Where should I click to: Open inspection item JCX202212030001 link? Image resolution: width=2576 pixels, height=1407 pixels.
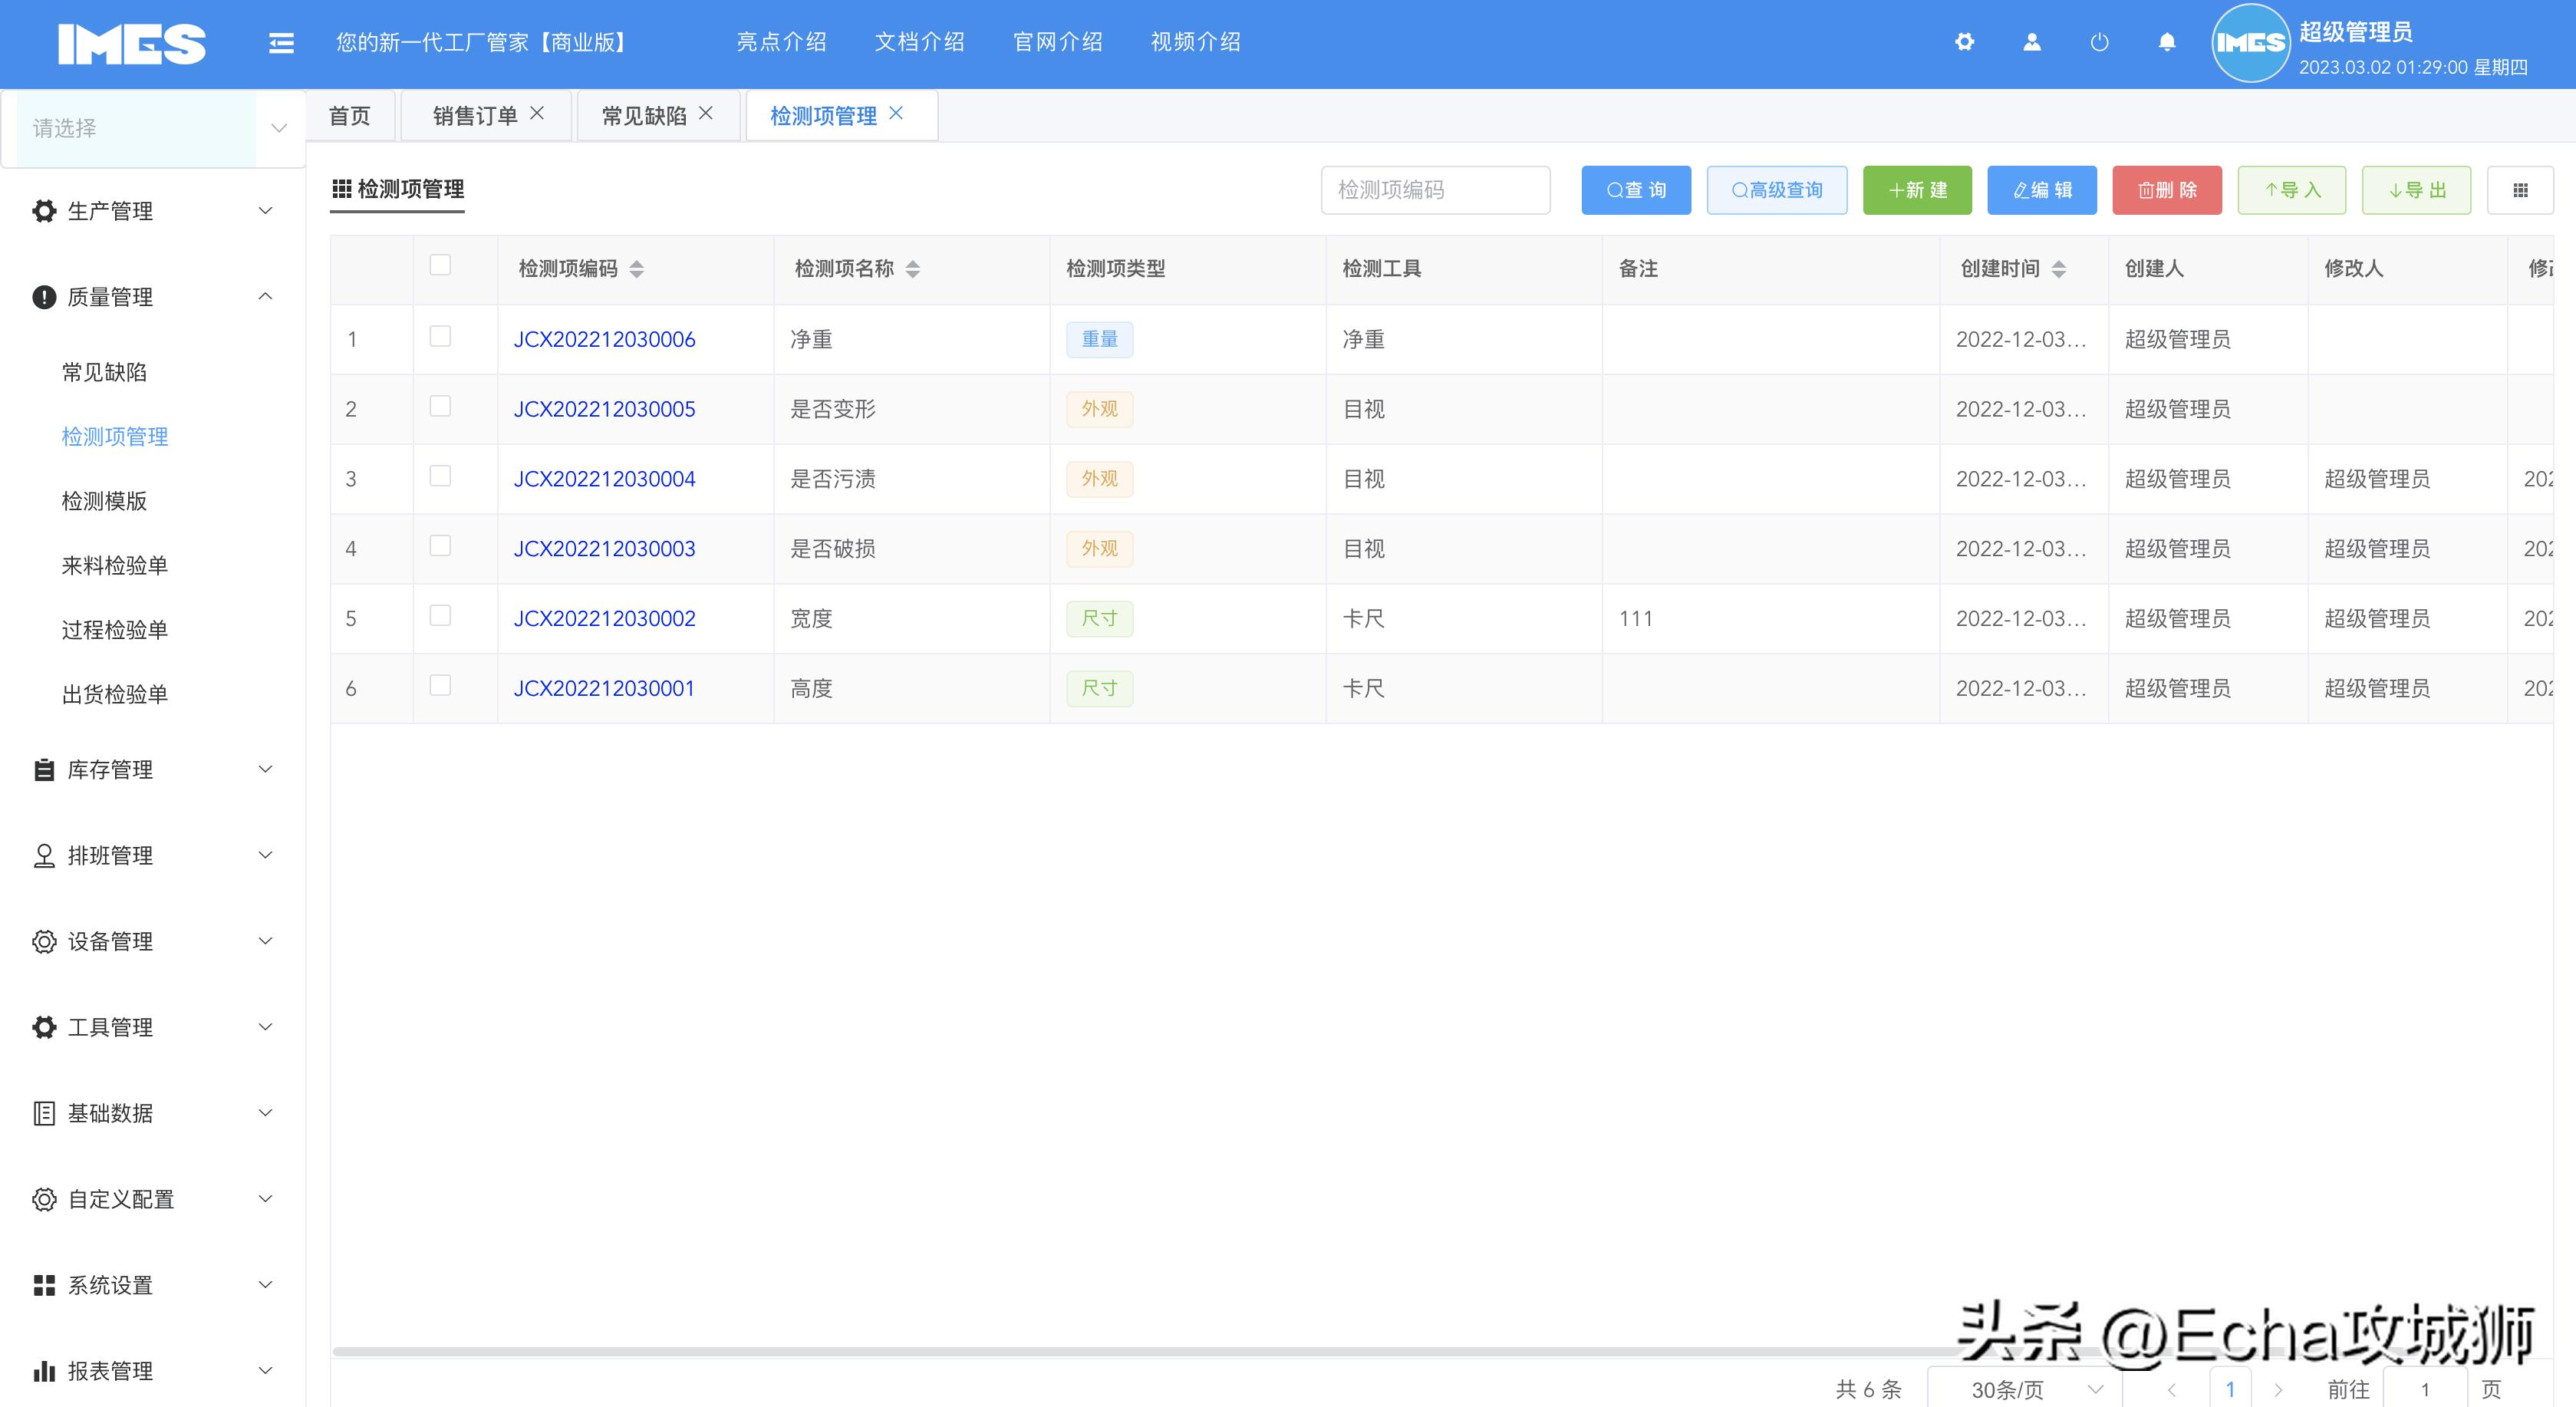(604, 687)
